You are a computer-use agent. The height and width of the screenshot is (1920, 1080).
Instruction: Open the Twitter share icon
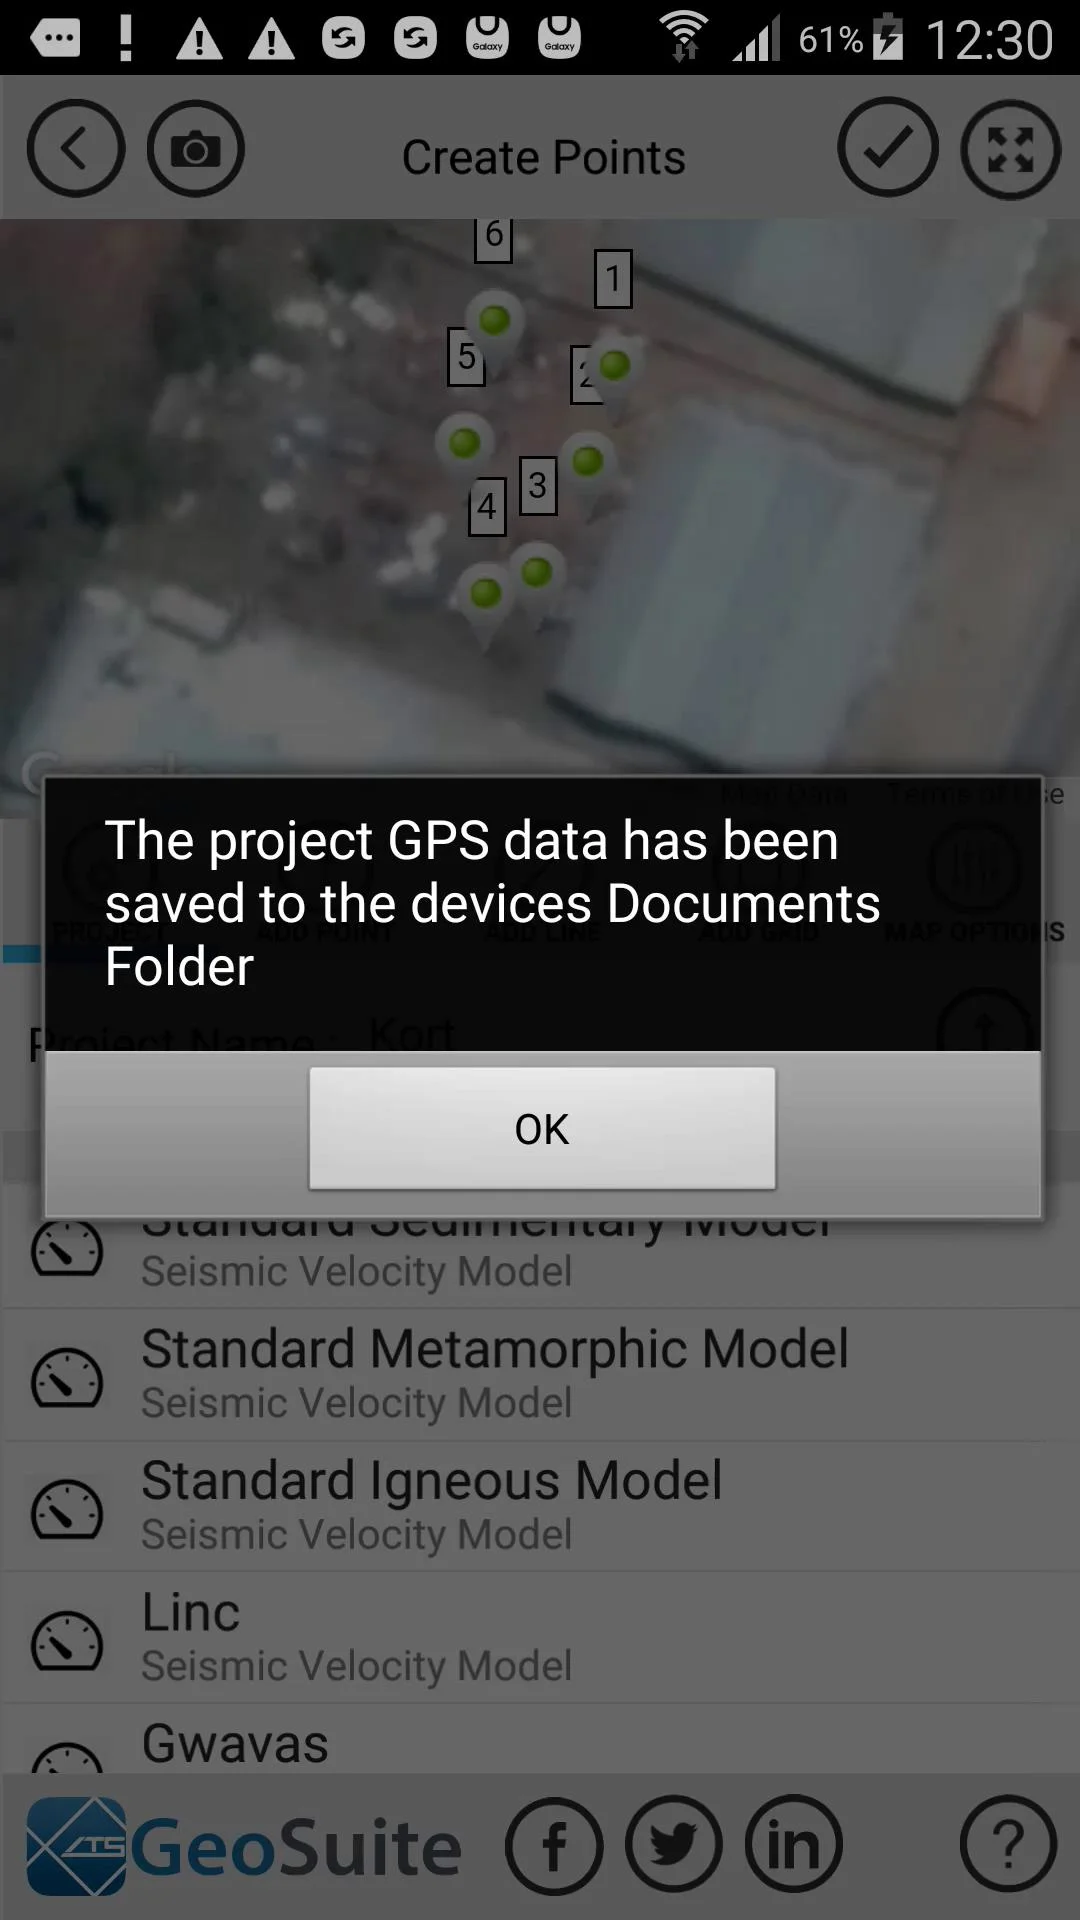pos(674,1845)
